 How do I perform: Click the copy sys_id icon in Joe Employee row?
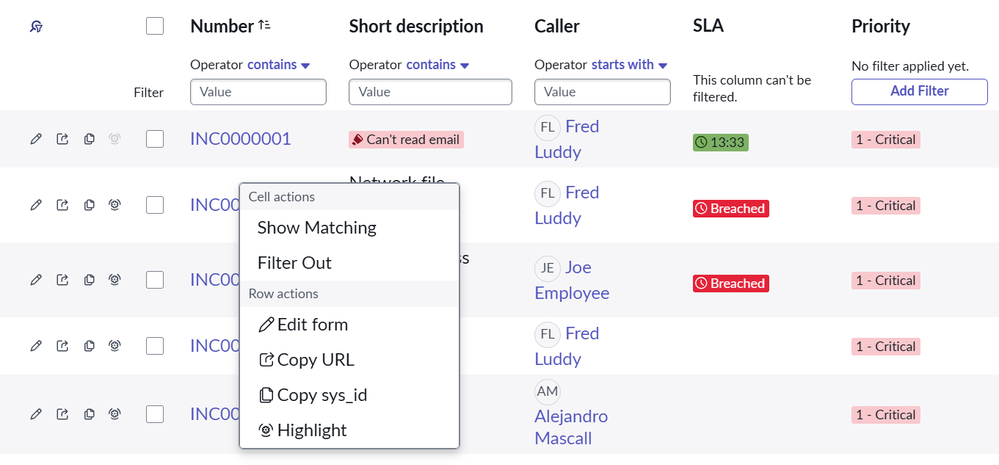89,279
